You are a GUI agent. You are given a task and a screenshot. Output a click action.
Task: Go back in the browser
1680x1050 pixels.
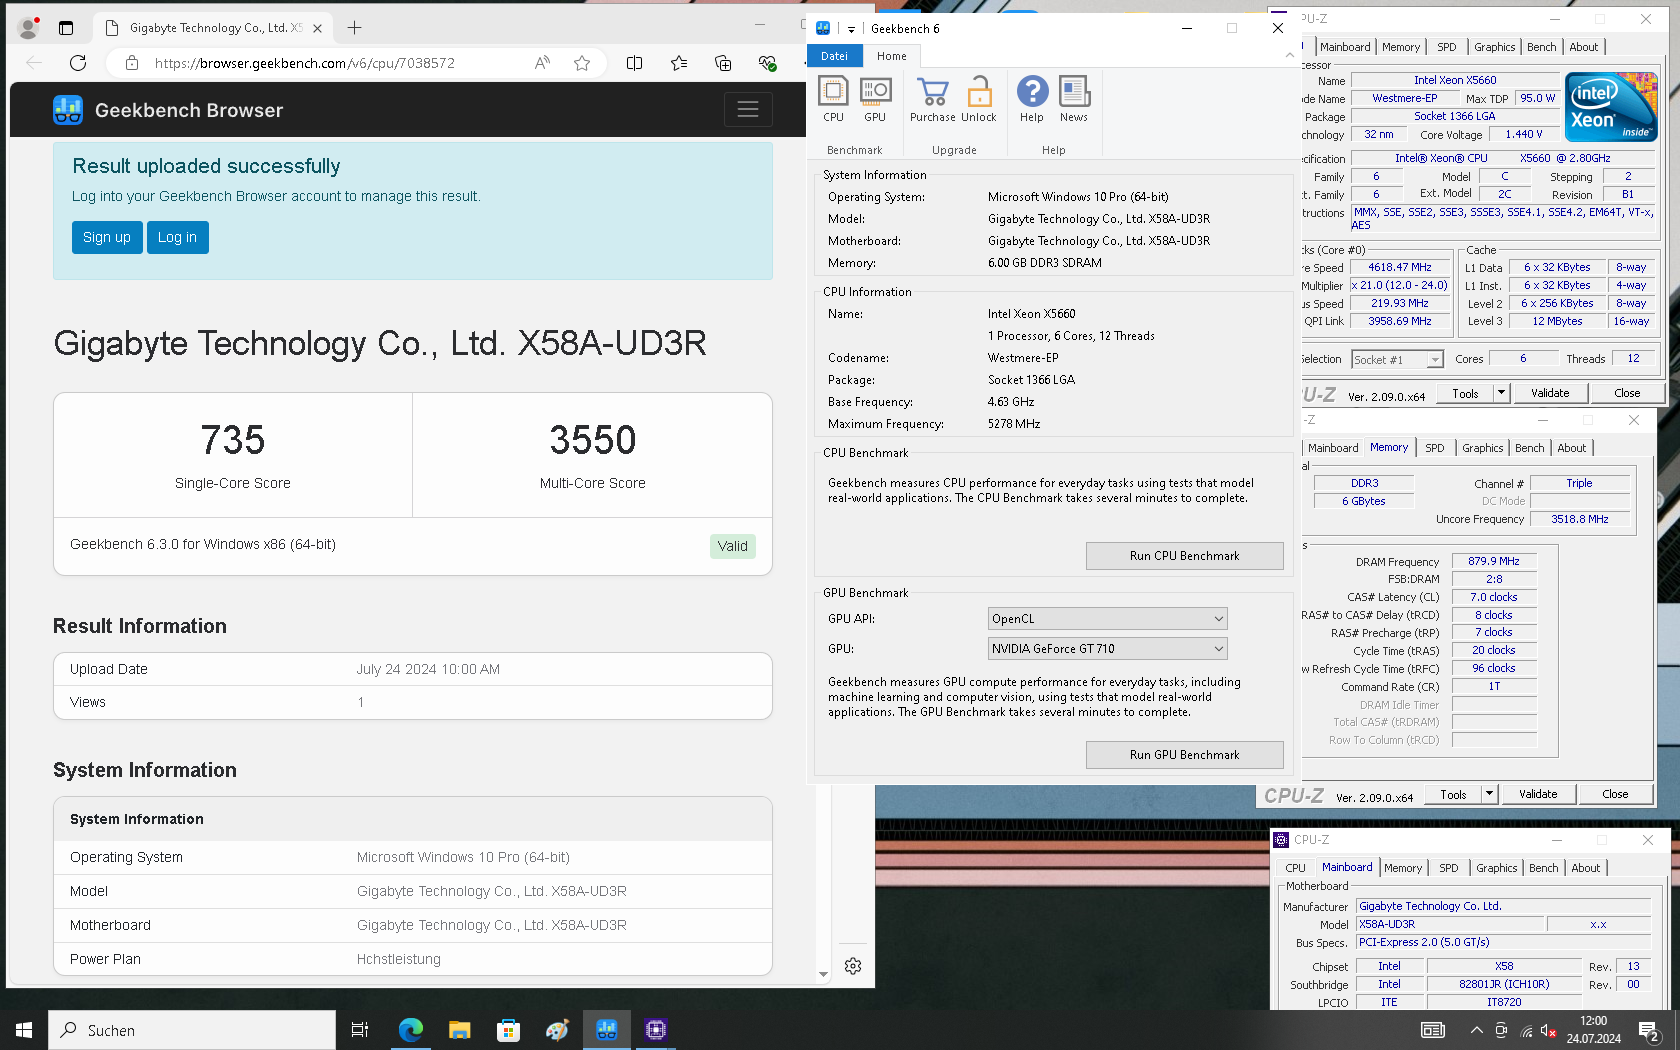pos(34,63)
